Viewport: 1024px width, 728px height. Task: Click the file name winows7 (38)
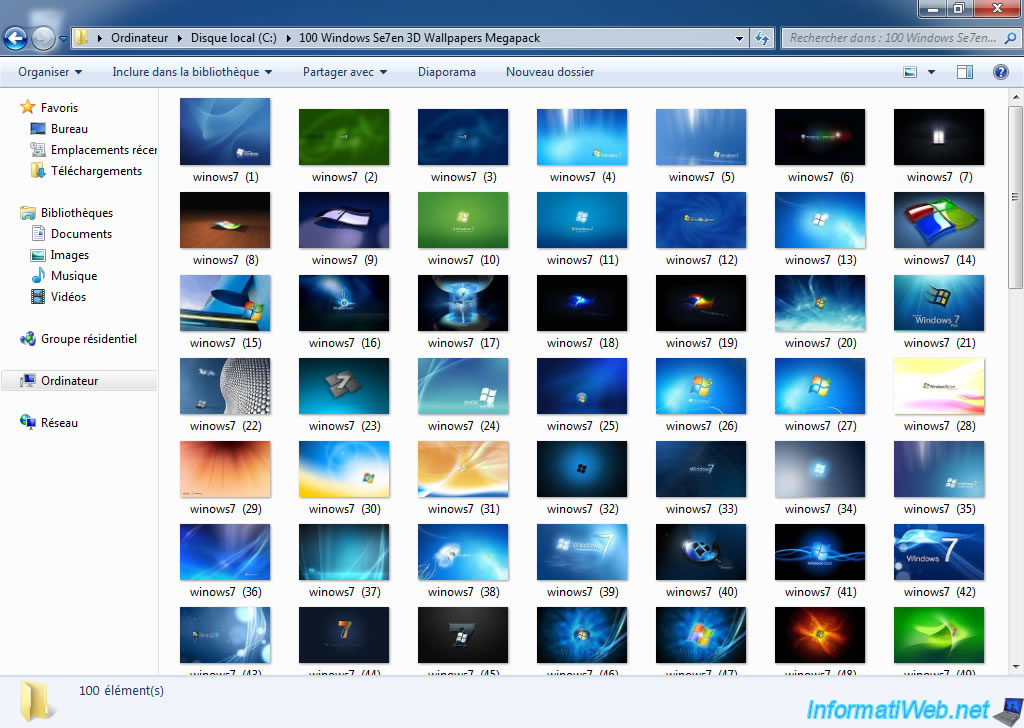(x=464, y=592)
